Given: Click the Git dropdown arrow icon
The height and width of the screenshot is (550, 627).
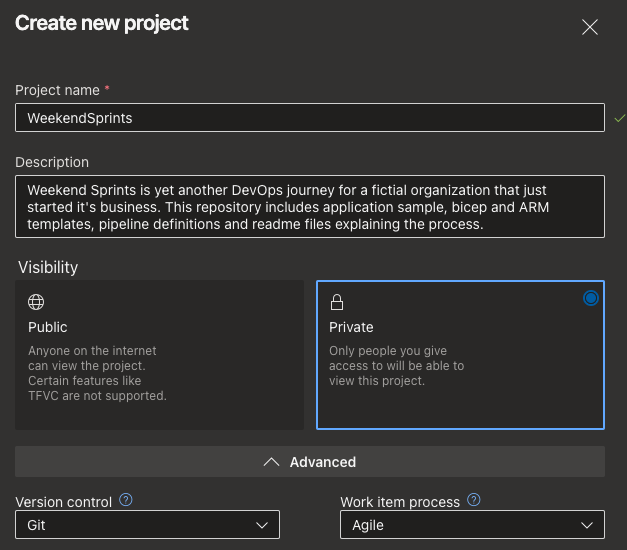Looking at the screenshot, I should [x=262, y=525].
